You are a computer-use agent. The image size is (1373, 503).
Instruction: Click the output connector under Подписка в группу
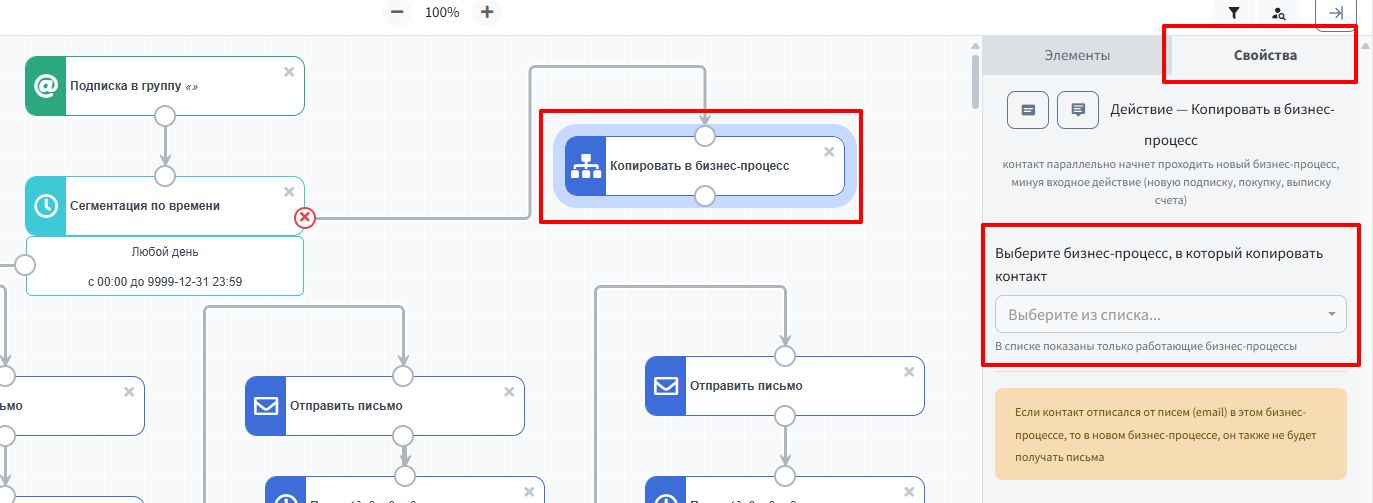coord(165,116)
